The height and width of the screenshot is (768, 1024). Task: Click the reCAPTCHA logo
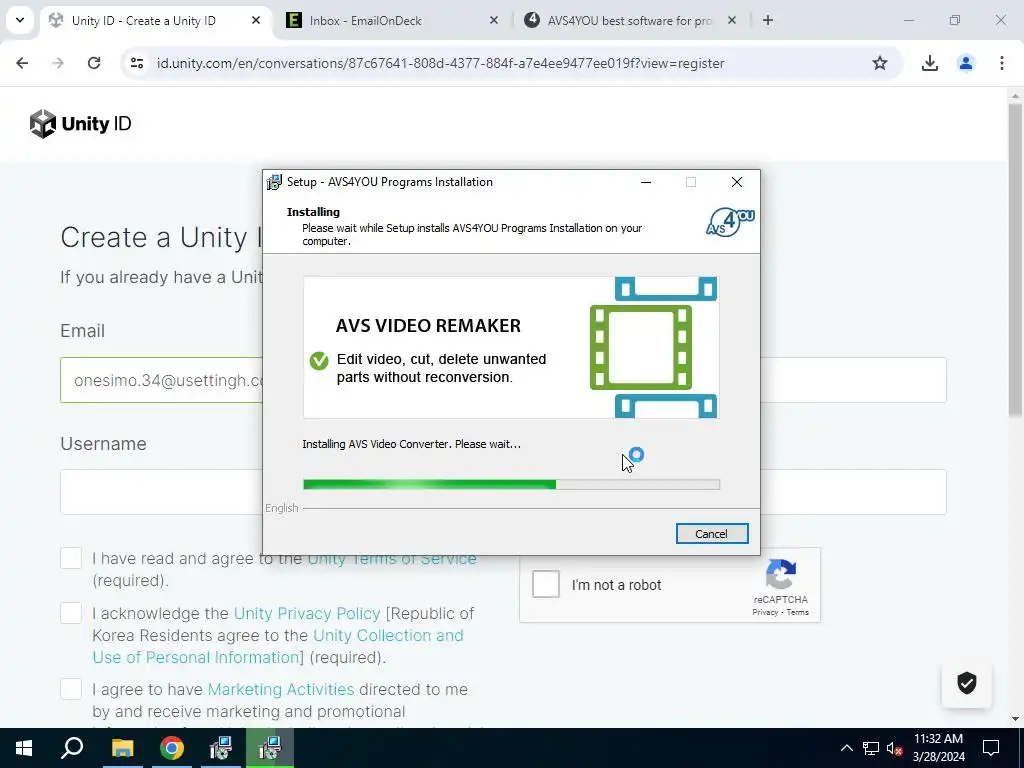coord(780,574)
